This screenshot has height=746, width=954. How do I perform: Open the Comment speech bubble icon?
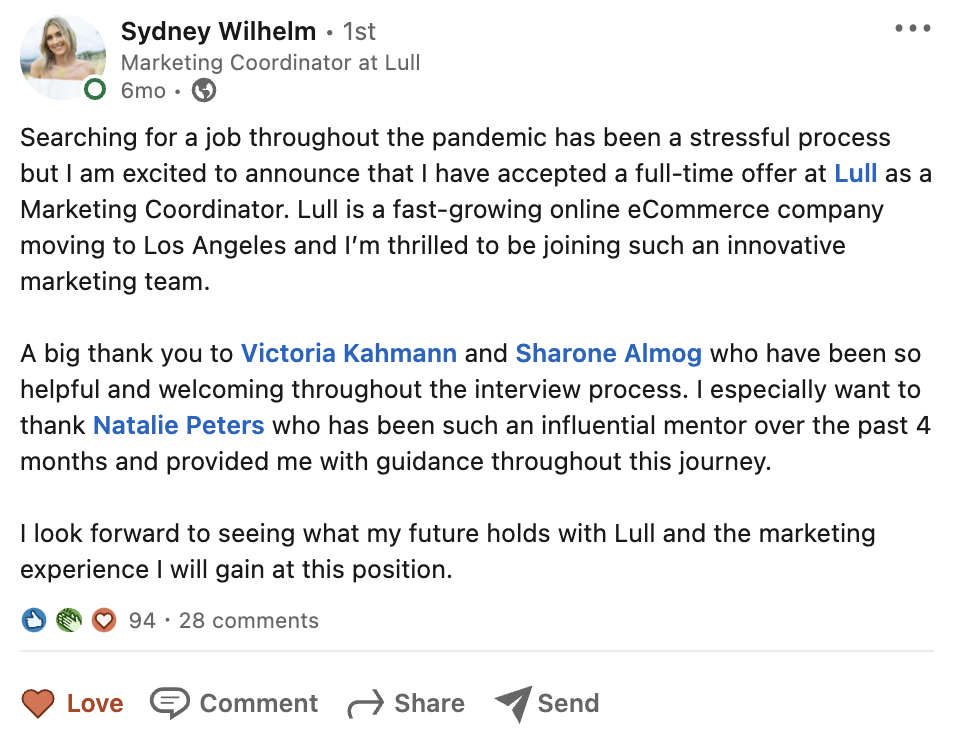(x=172, y=702)
